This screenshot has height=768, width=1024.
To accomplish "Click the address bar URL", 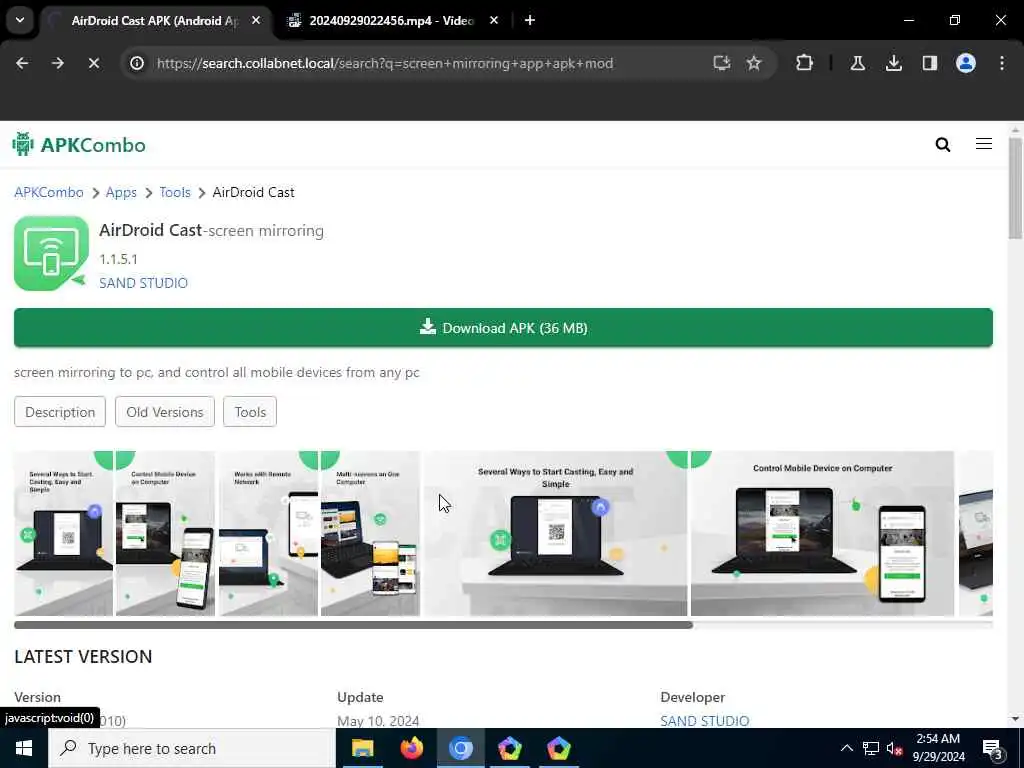I will pos(385,63).
